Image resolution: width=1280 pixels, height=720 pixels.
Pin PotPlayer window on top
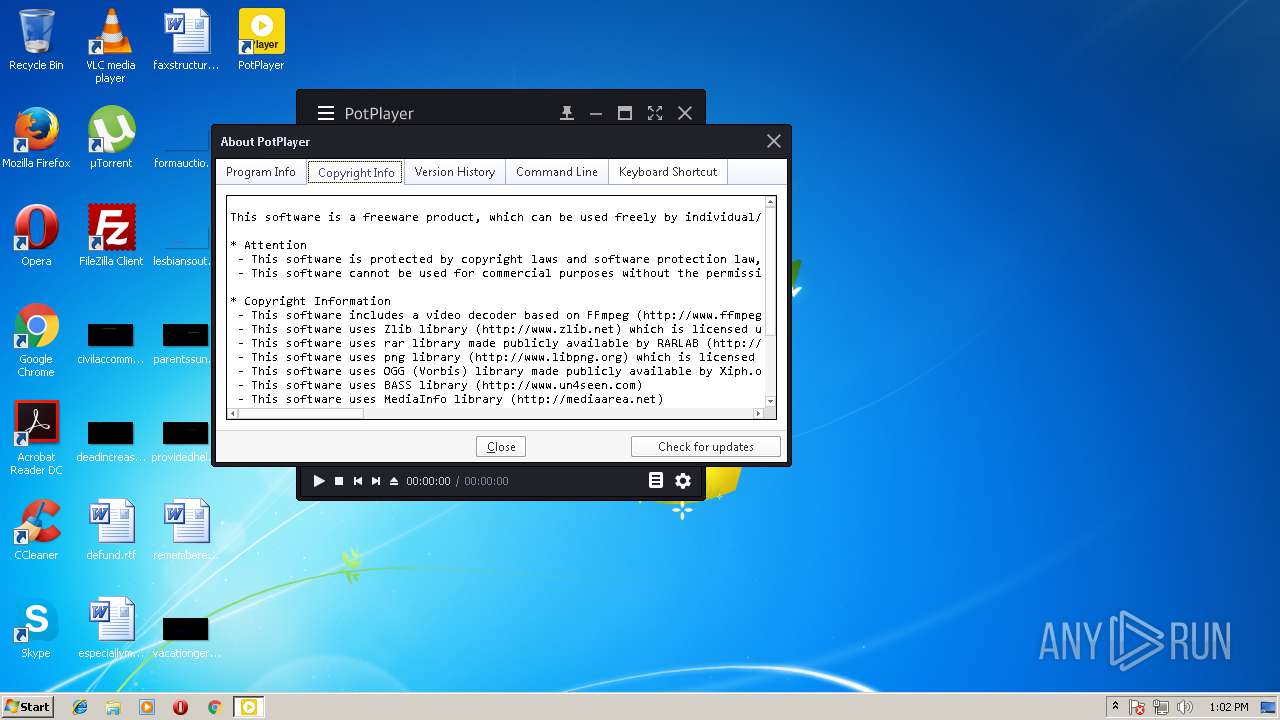(567, 113)
